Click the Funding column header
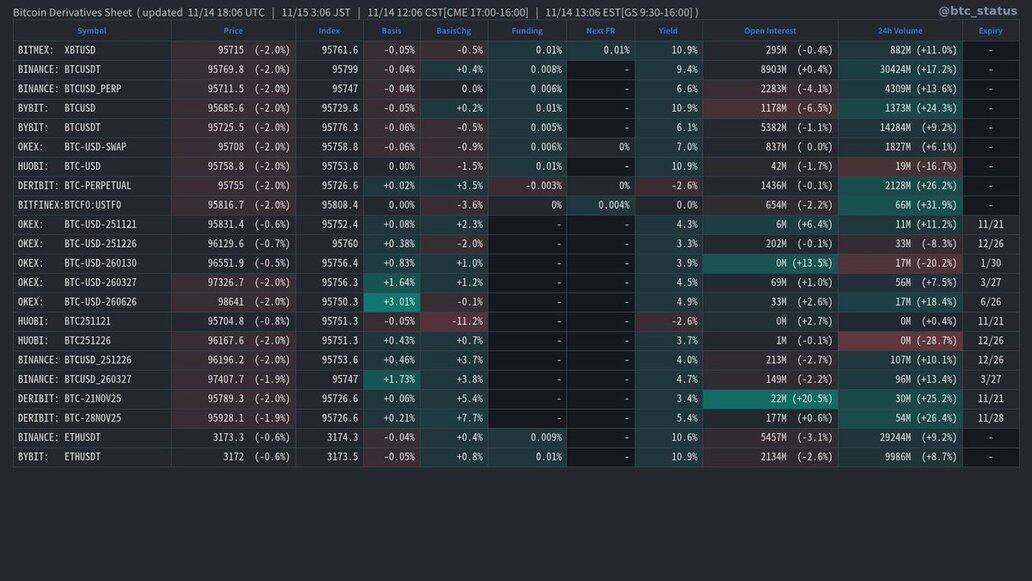Image resolution: width=1032 pixels, height=581 pixels. coord(527,31)
